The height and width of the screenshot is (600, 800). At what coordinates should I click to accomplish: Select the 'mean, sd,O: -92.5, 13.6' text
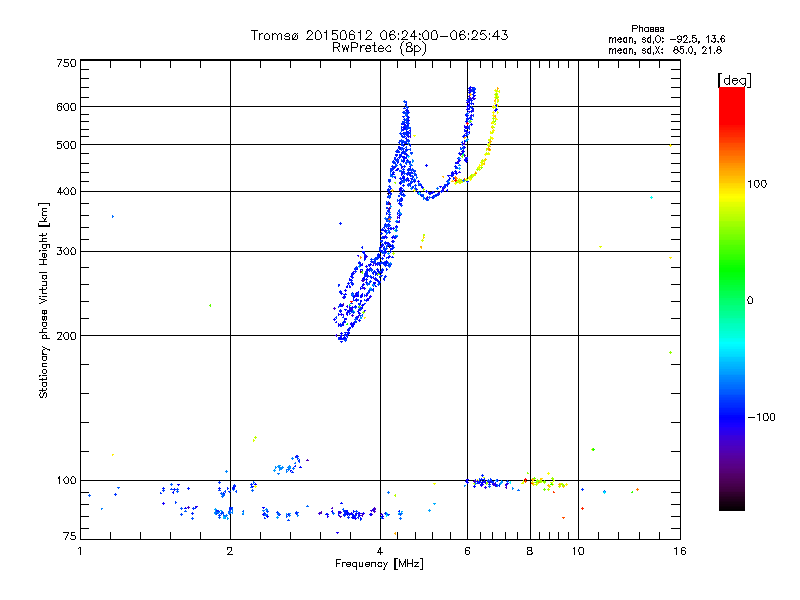666,39
